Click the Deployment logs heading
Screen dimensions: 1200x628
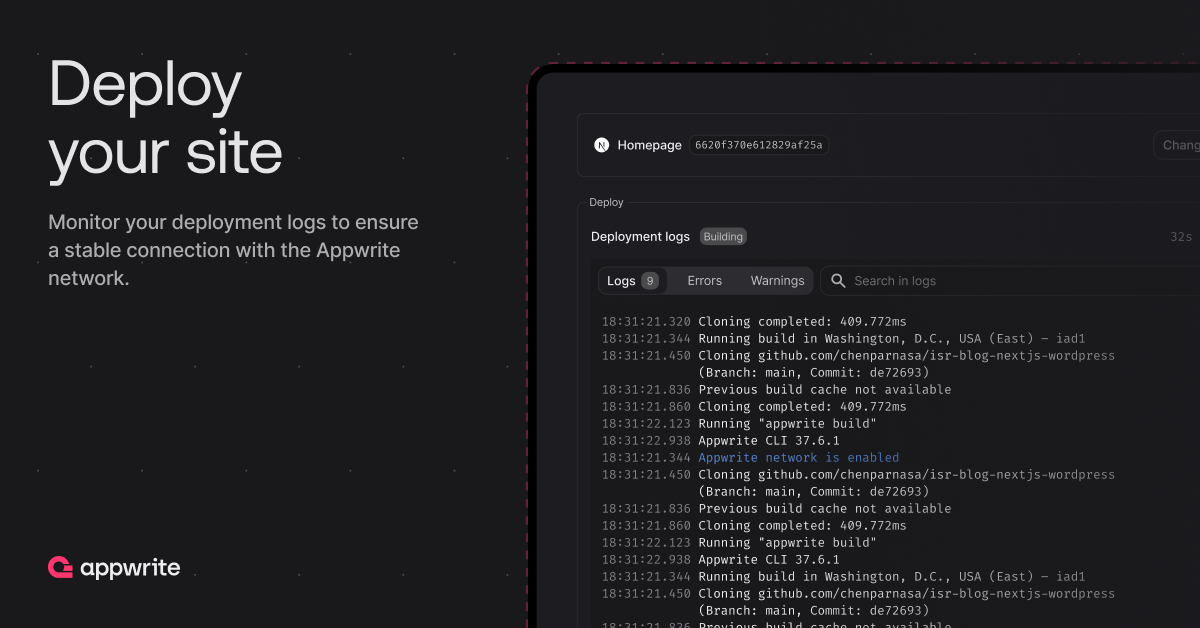[640, 237]
